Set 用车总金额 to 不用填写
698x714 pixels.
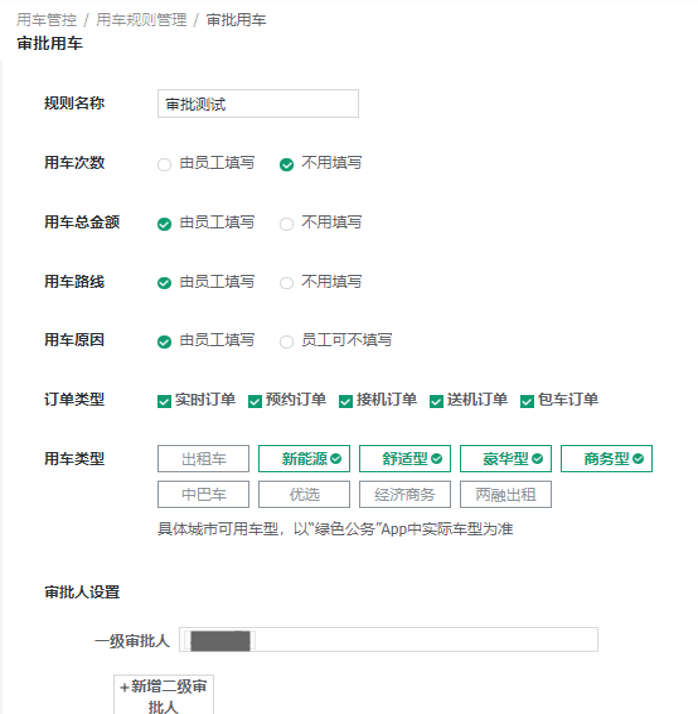click(x=287, y=224)
